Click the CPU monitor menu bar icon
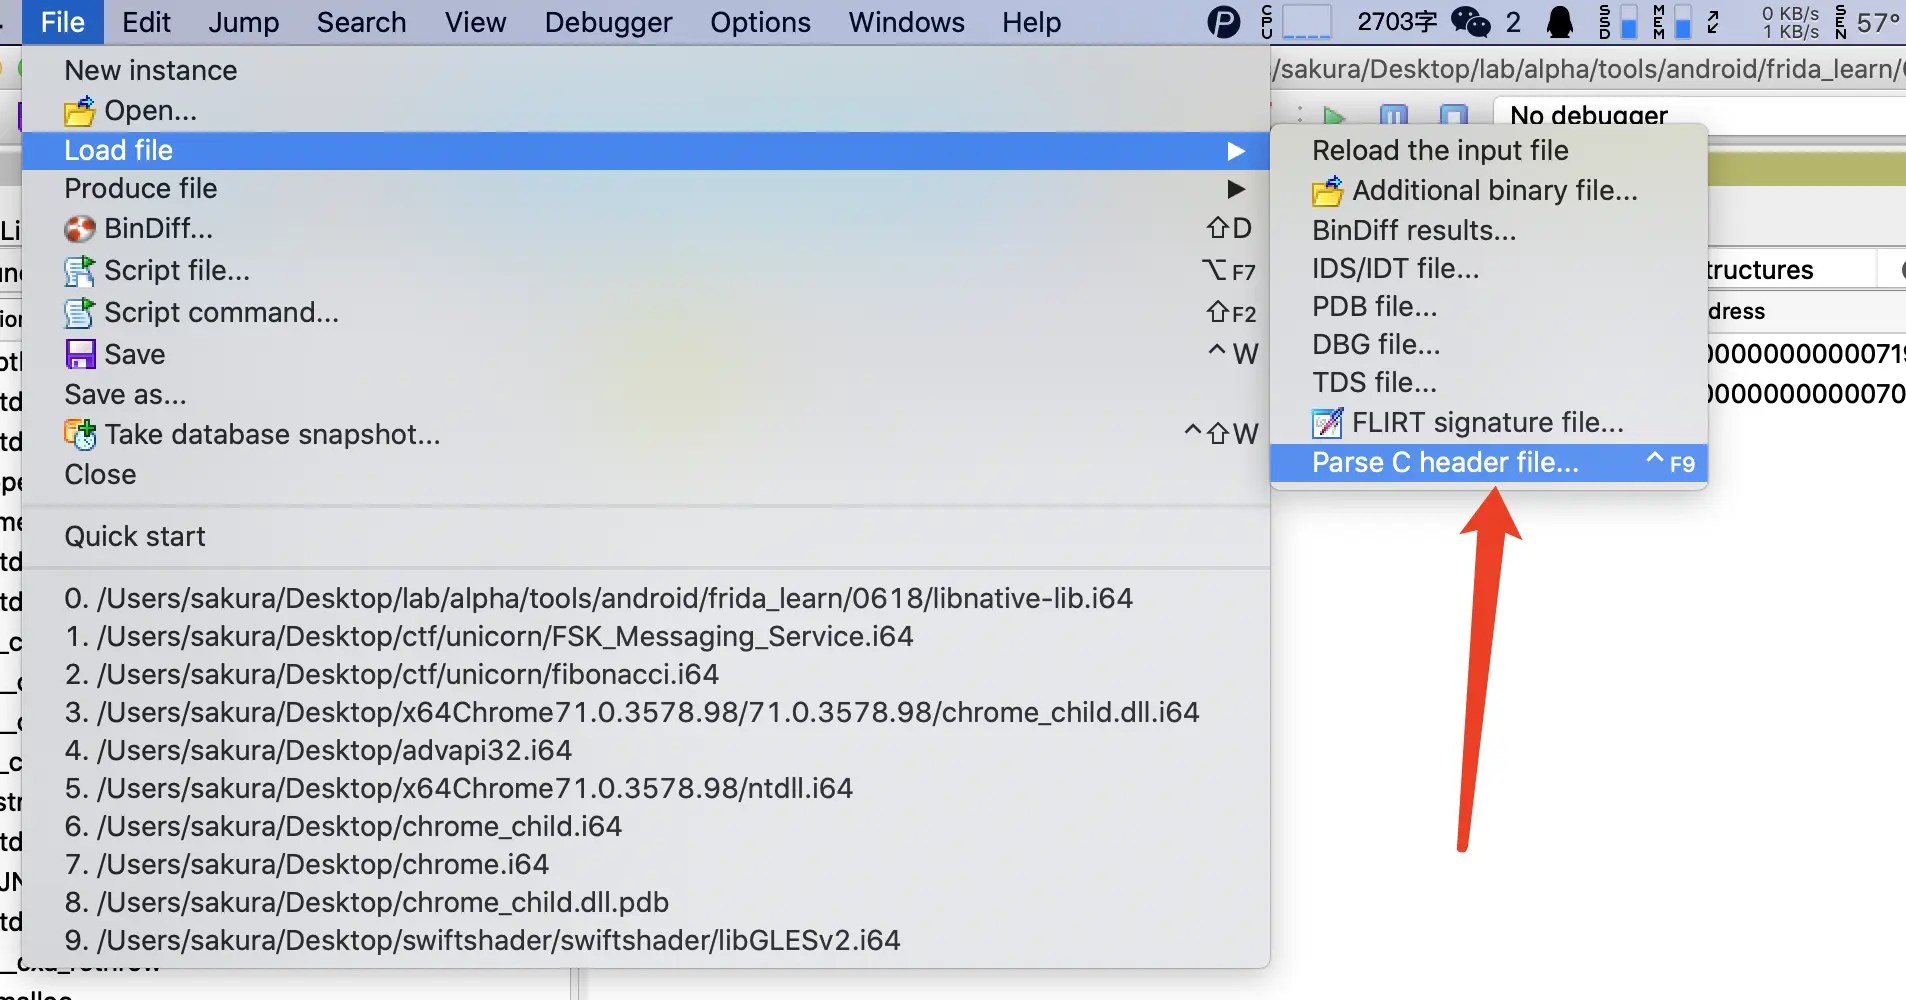 1296,22
